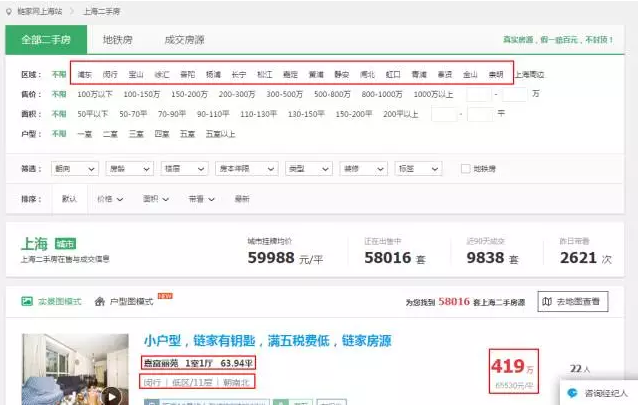This screenshot has width=642, height=408.
Task: Select price range 100万以下
Action: point(95,94)
